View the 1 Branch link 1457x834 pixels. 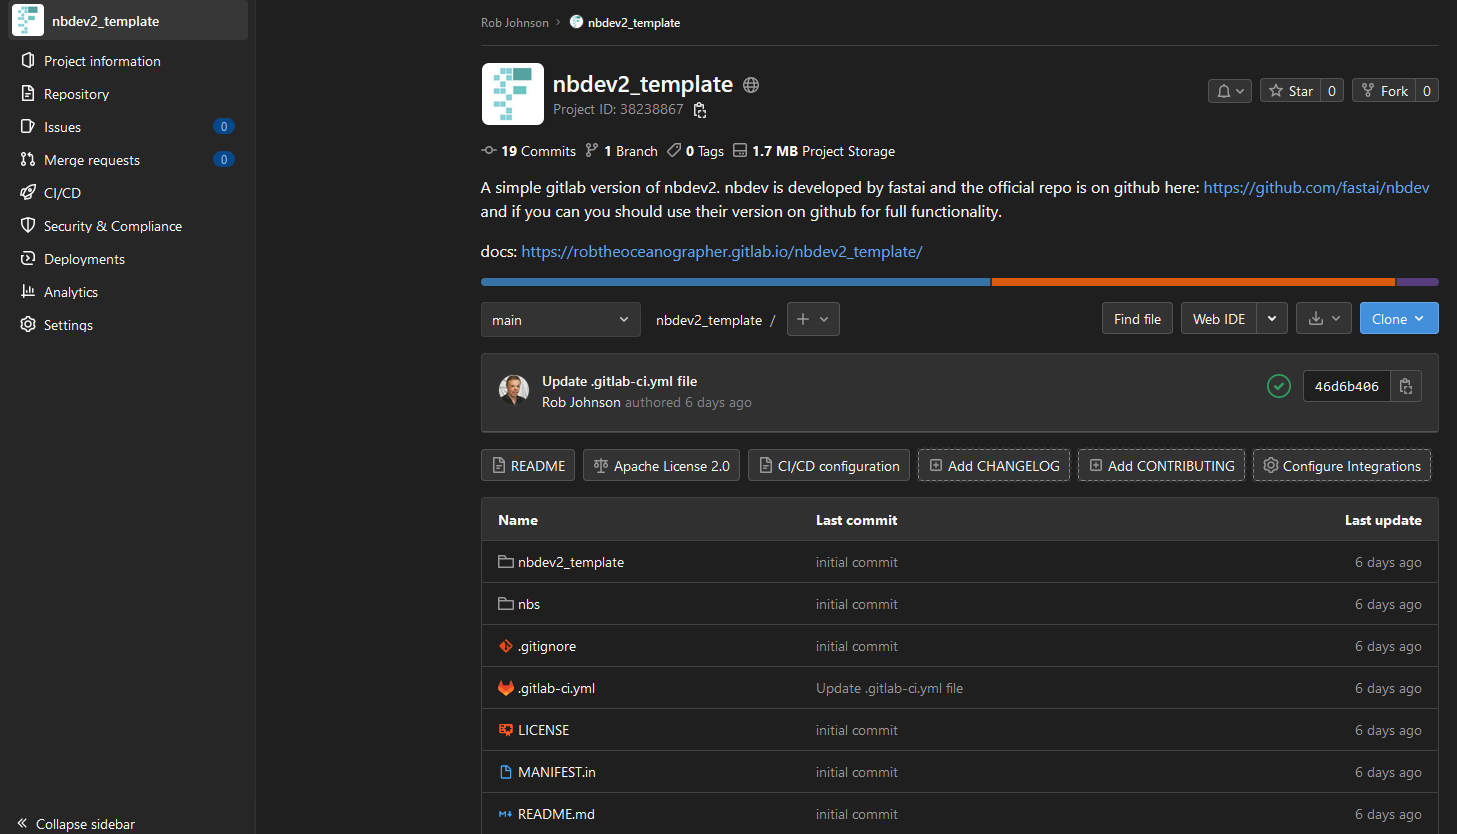pos(622,151)
